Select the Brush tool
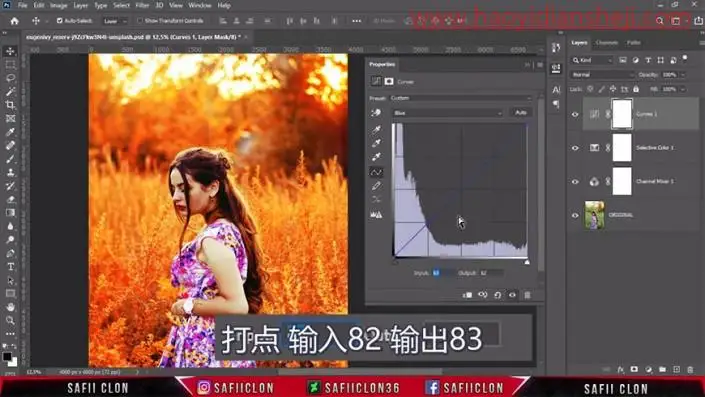The height and width of the screenshot is (397, 705). coord(10,159)
